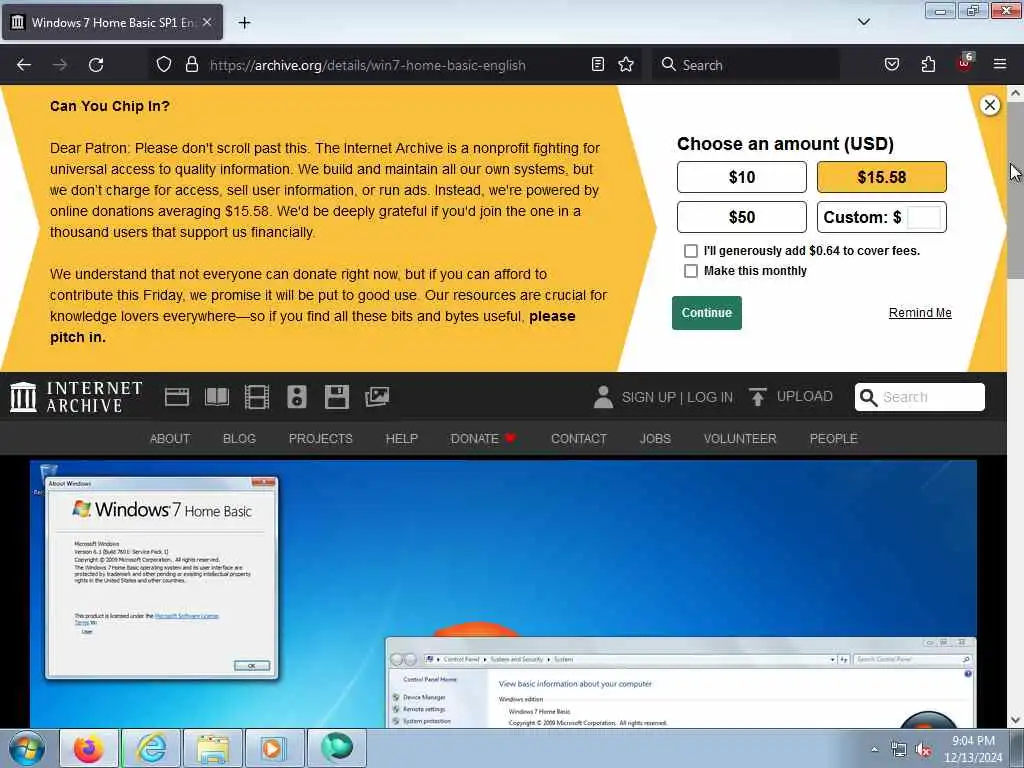Open the VOLUNTEER menu item
The image size is (1024, 768).
[x=740, y=439]
